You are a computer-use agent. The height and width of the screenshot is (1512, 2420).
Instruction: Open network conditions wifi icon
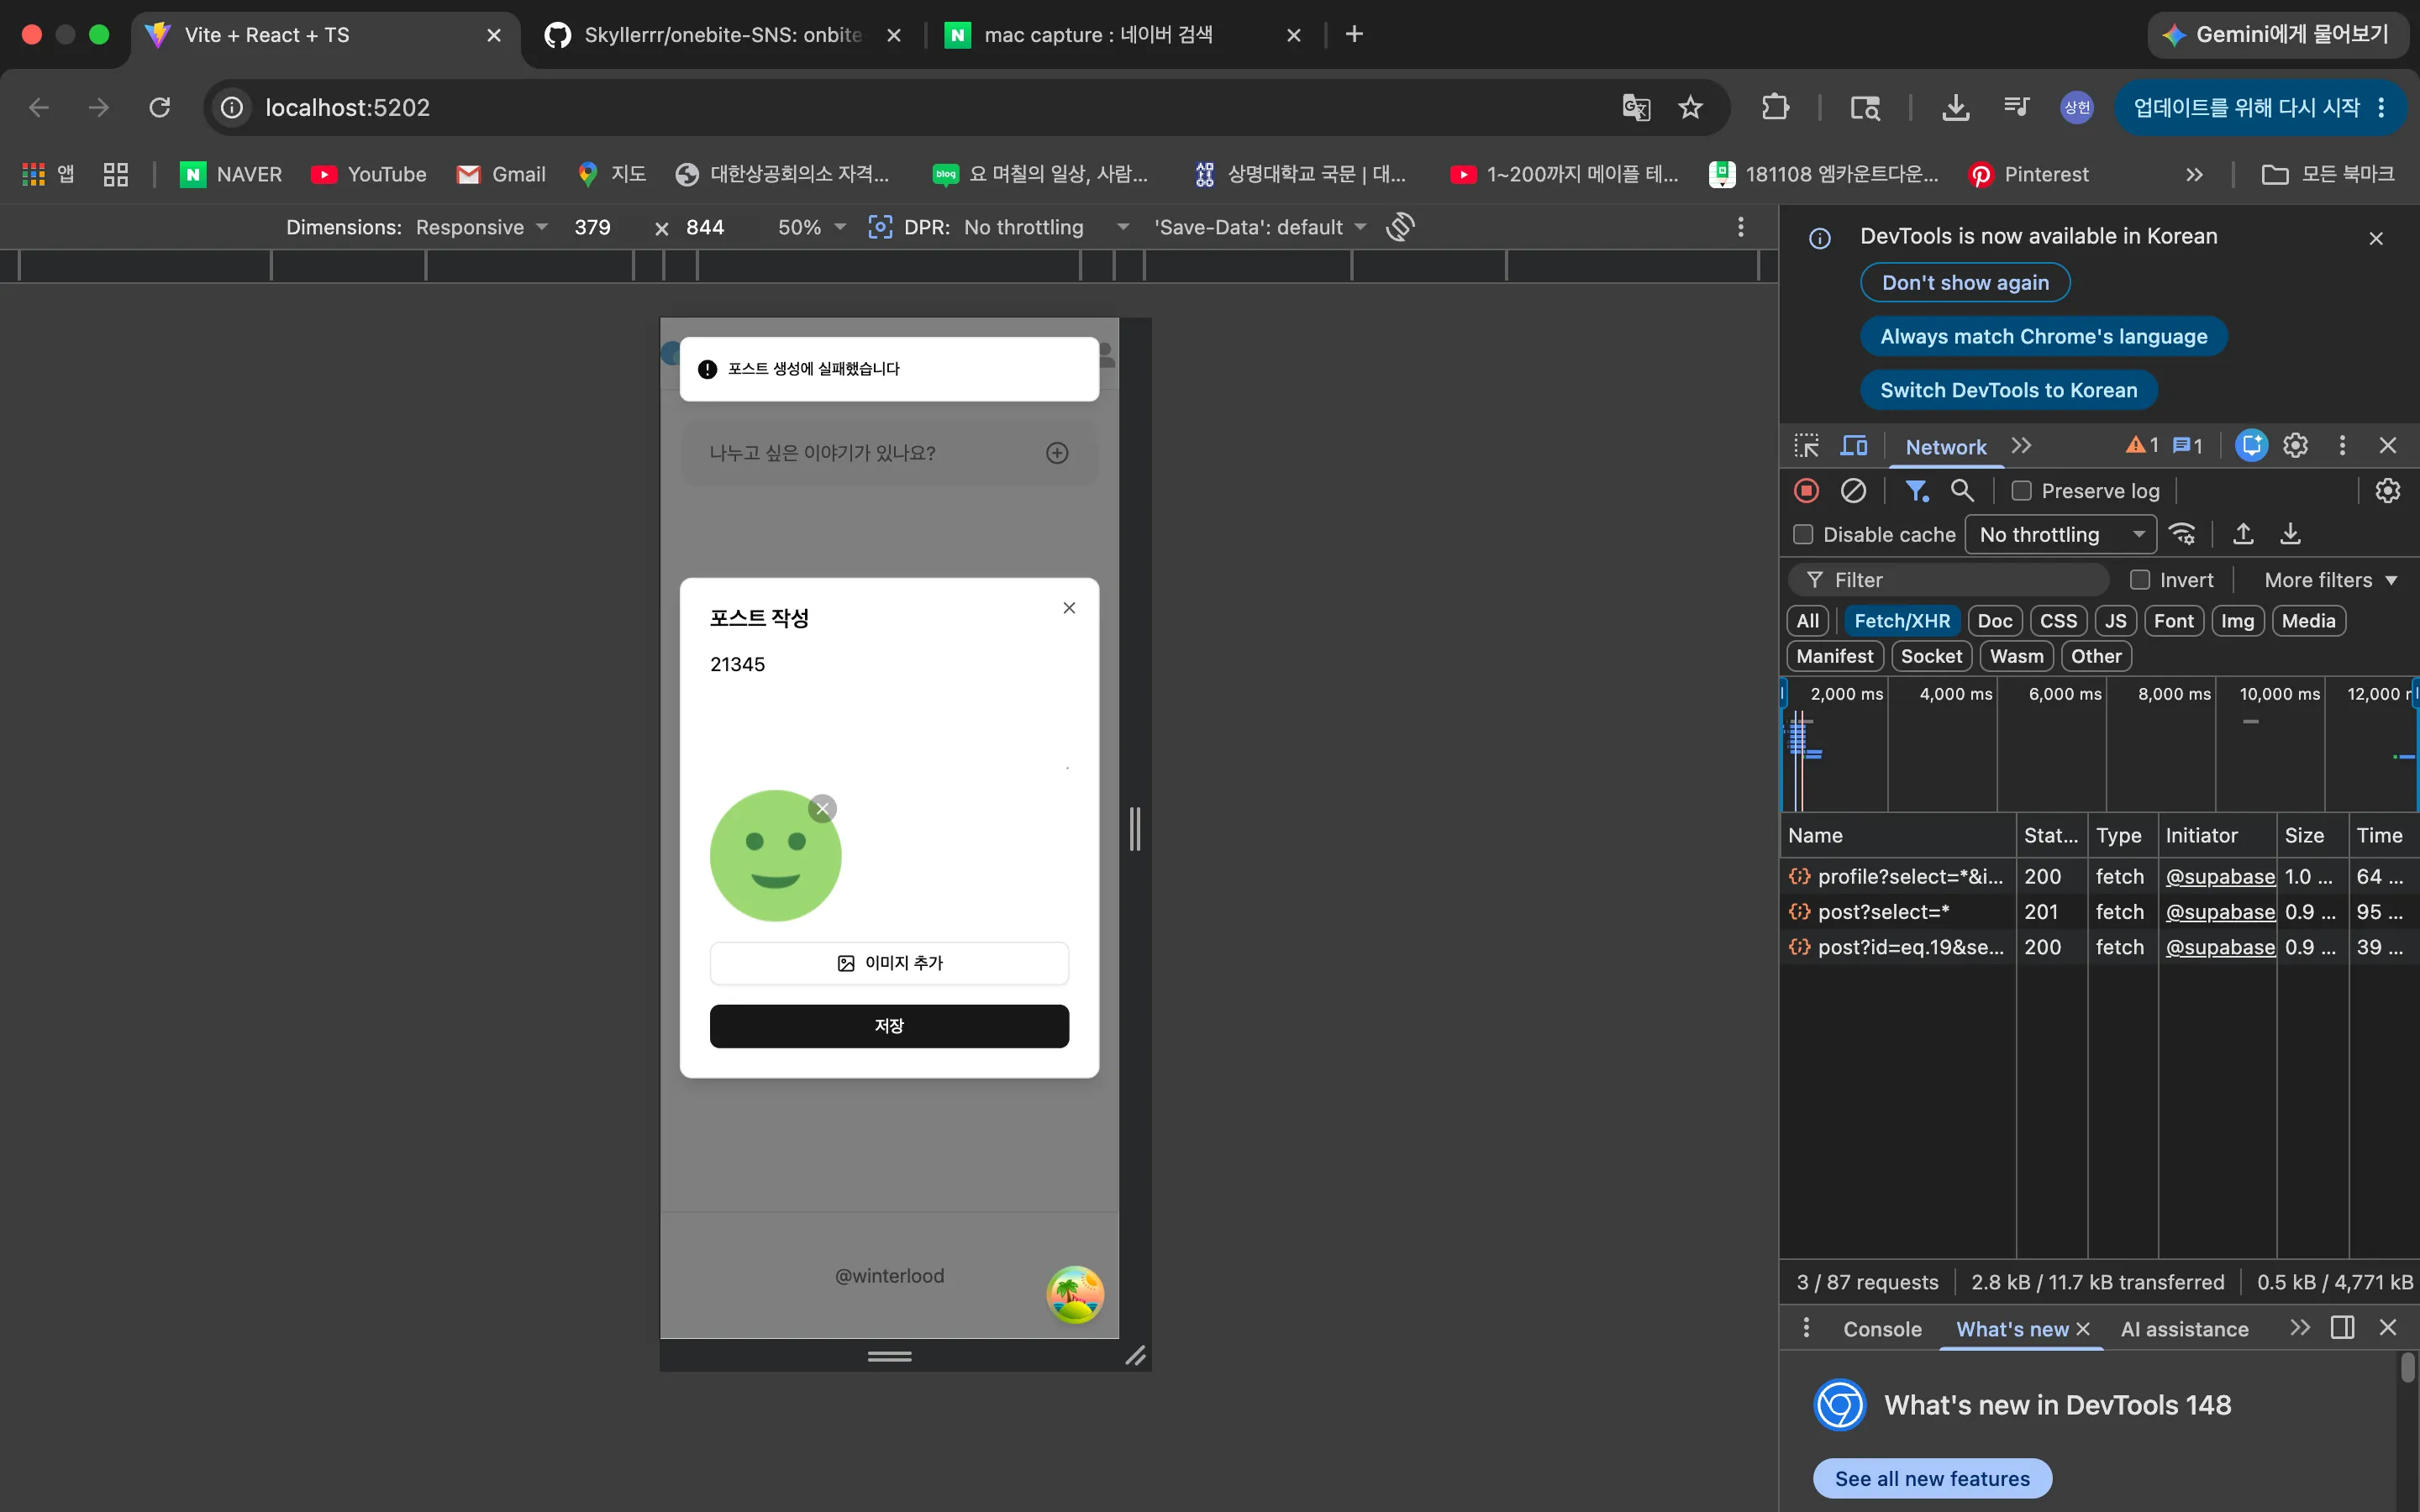tap(2182, 534)
